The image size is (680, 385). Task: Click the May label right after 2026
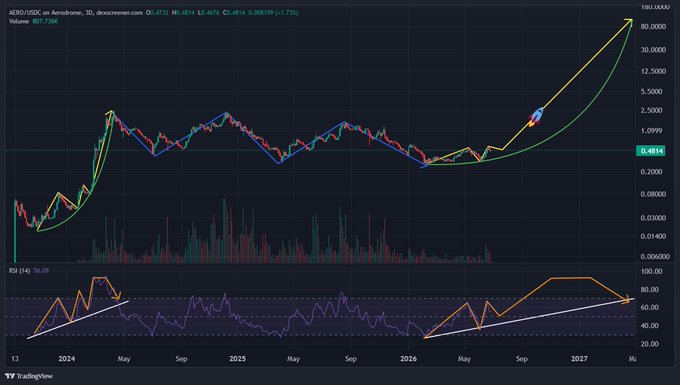click(x=464, y=359)
